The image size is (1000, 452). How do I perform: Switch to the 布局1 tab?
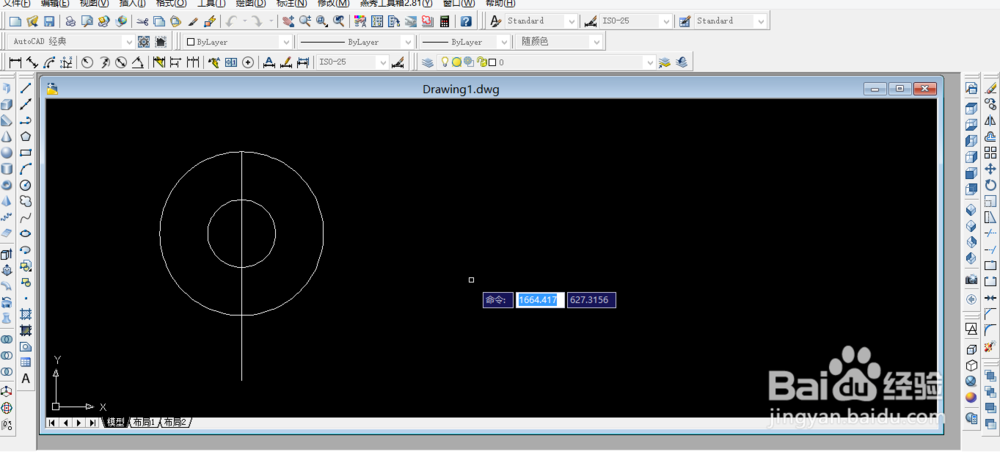(x=143, y=422)
